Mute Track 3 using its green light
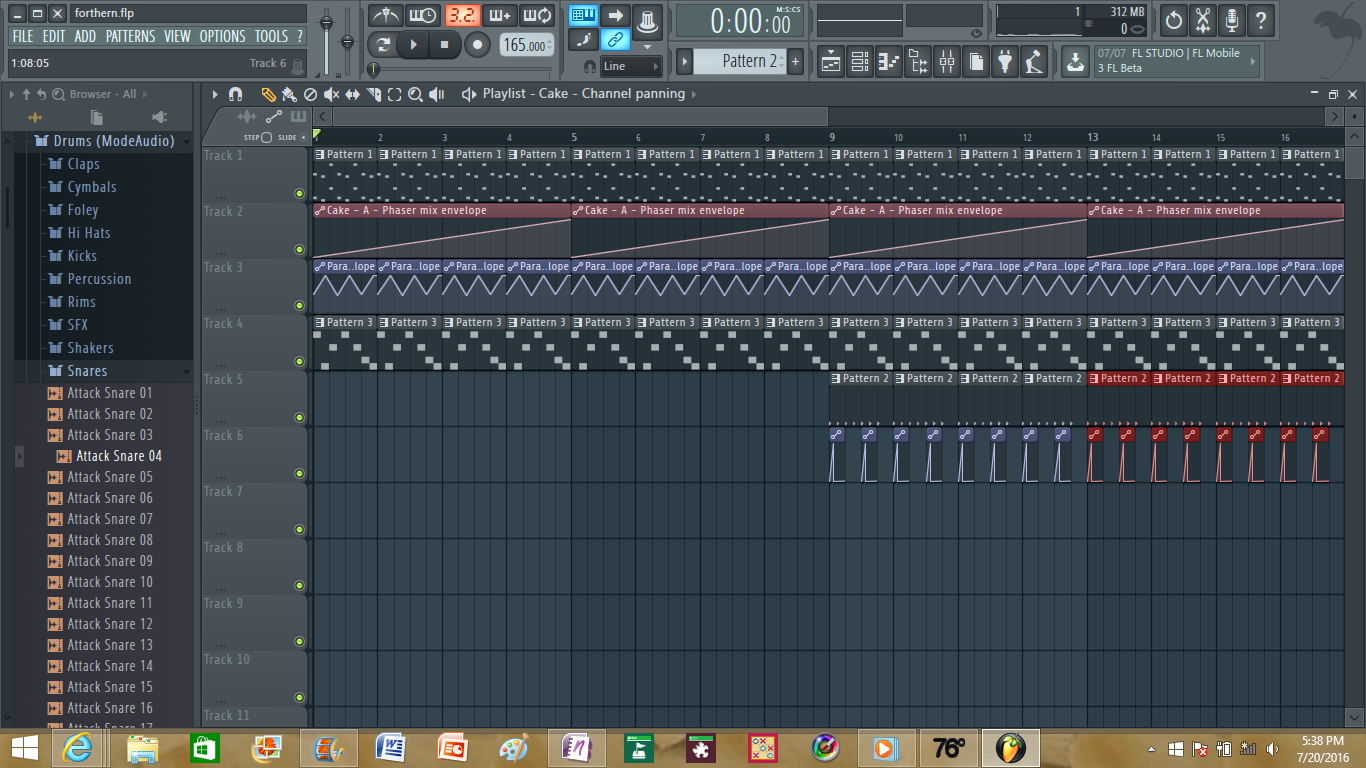 point(299,306)
